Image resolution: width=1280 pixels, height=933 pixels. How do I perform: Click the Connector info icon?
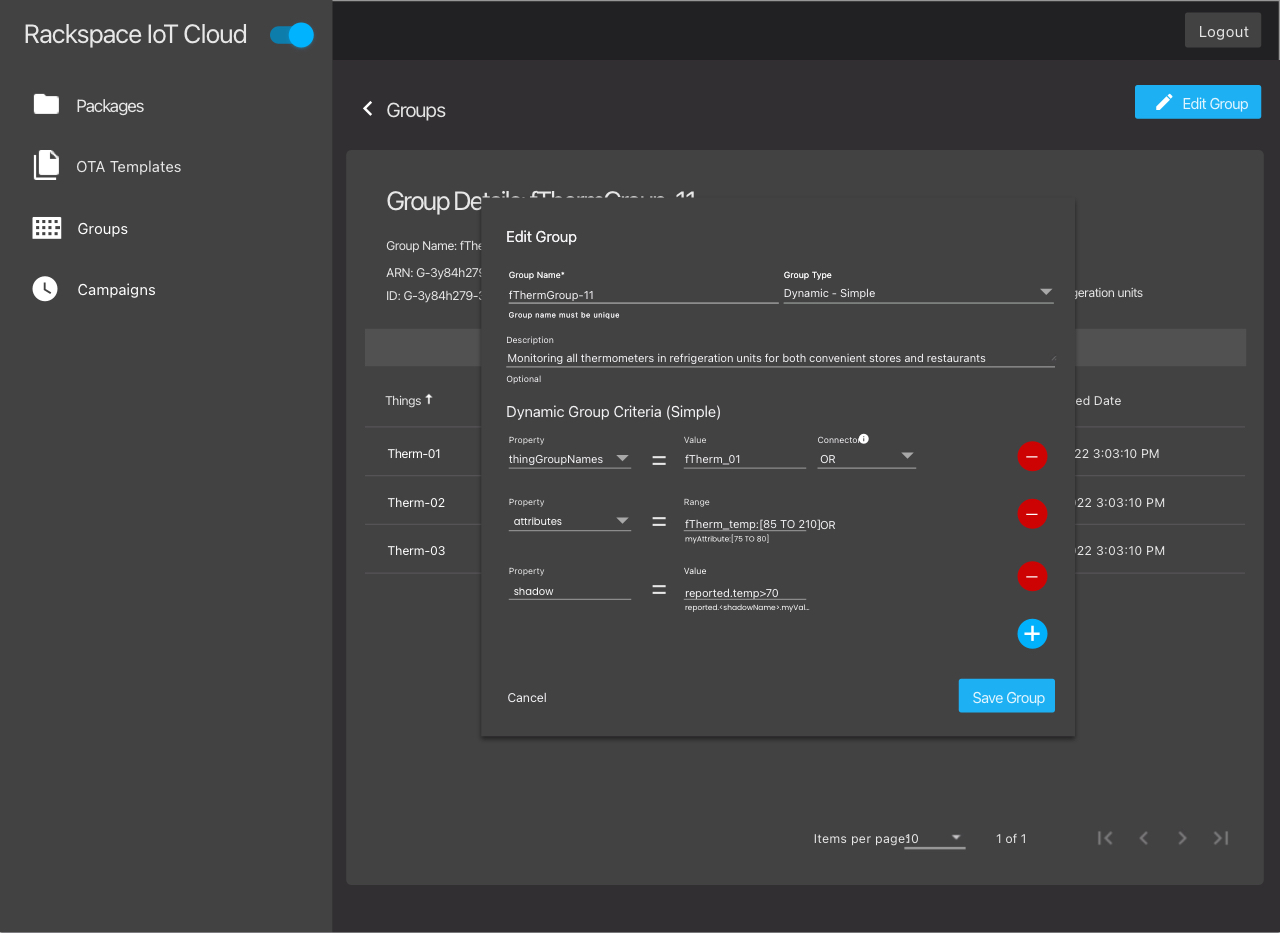point(863,439)
